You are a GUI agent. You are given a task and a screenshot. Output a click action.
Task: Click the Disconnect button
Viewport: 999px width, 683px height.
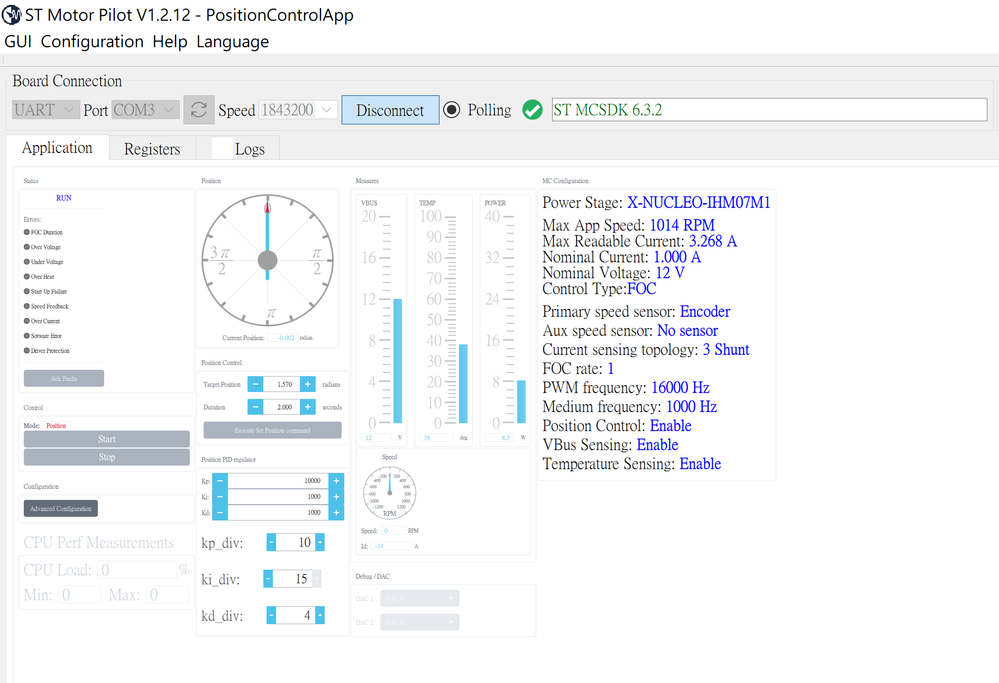click(390, 110)
